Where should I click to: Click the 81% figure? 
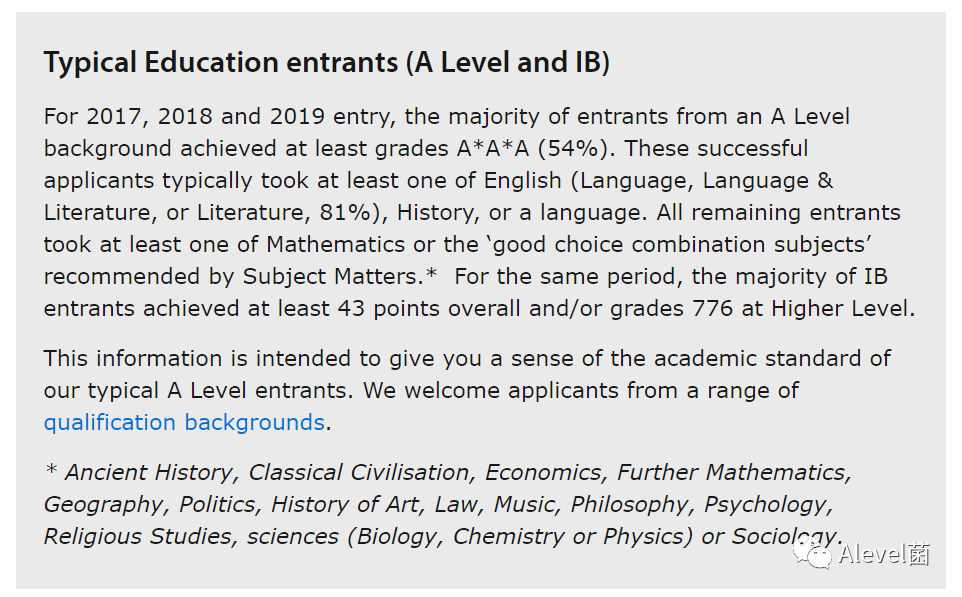[x=345, y=212]
